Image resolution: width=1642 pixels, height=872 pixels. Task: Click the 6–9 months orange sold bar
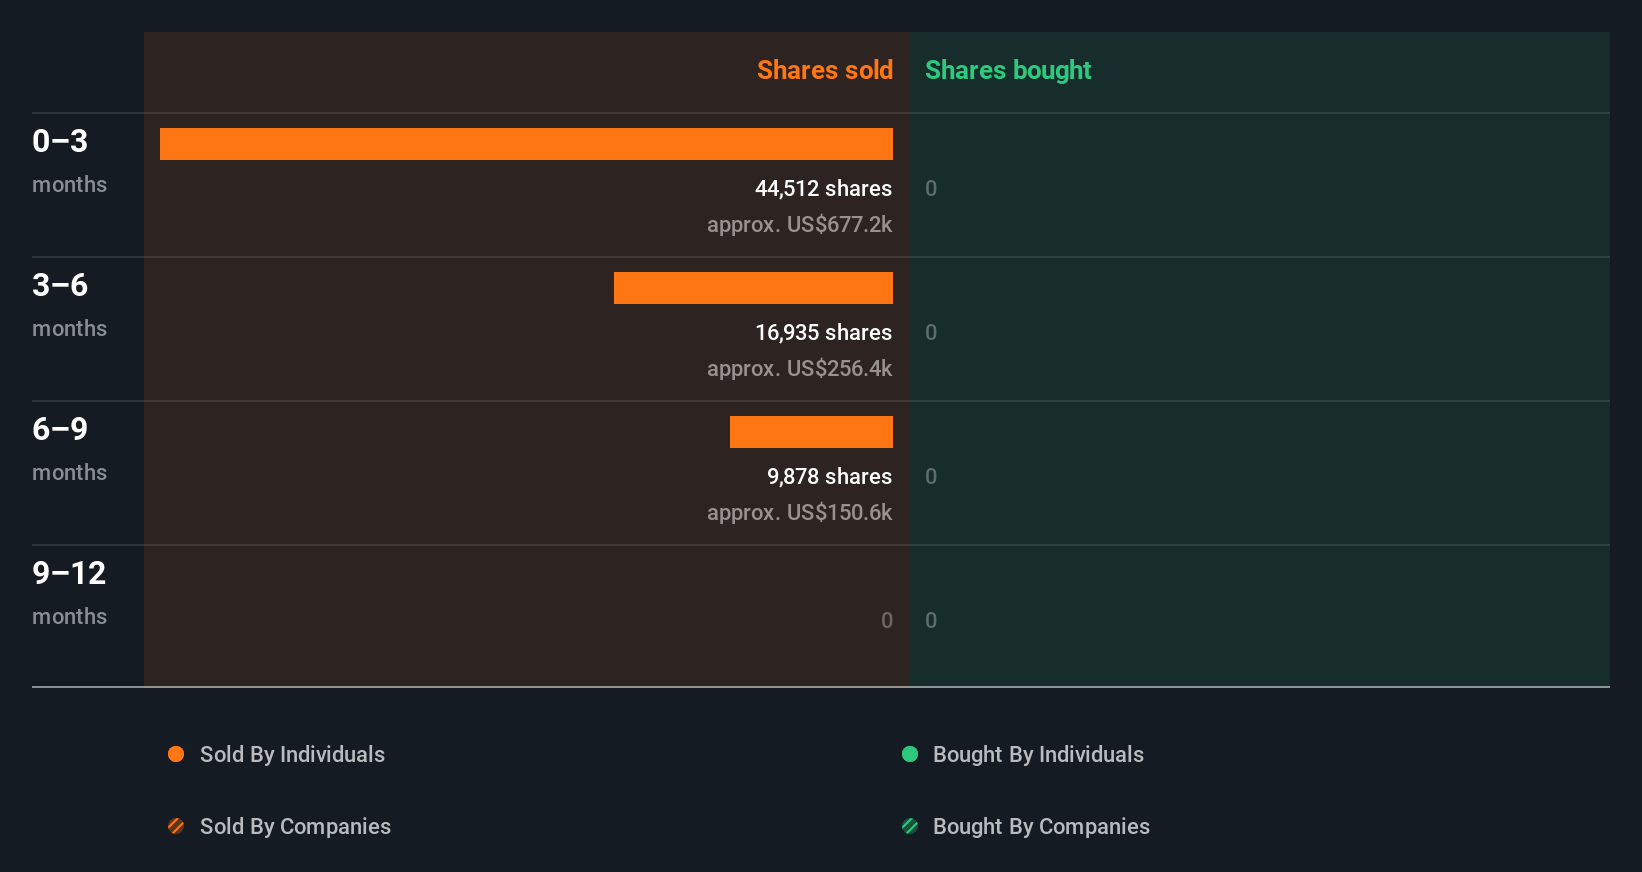811,432
